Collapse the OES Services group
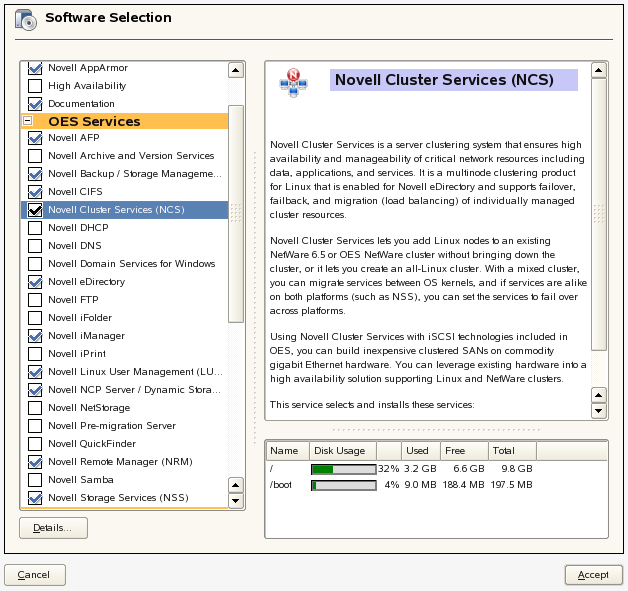628x591 pixels. pos(28,121)
